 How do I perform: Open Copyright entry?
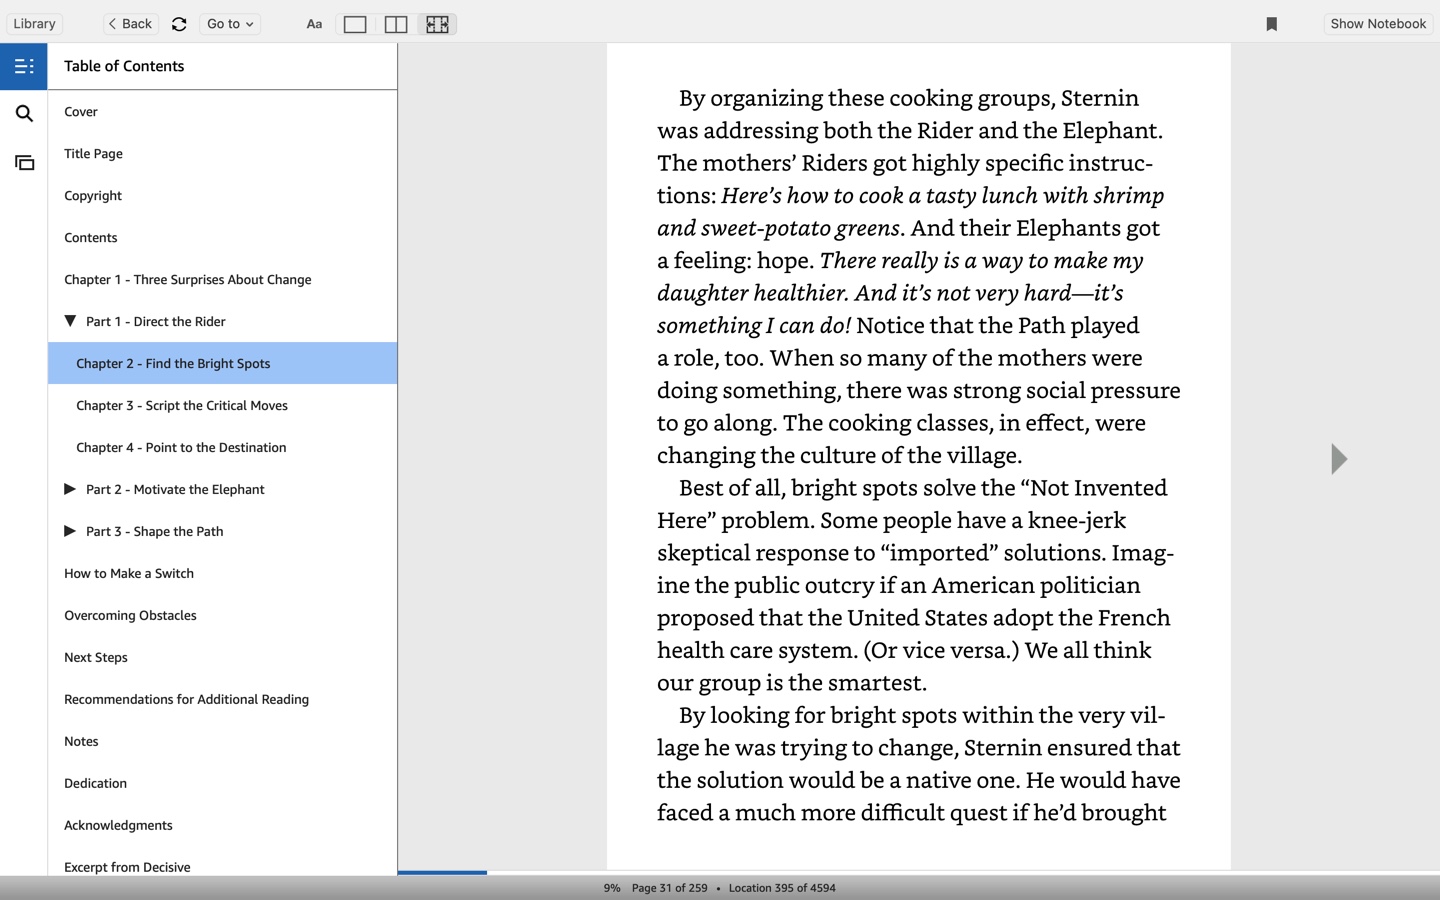222,195
